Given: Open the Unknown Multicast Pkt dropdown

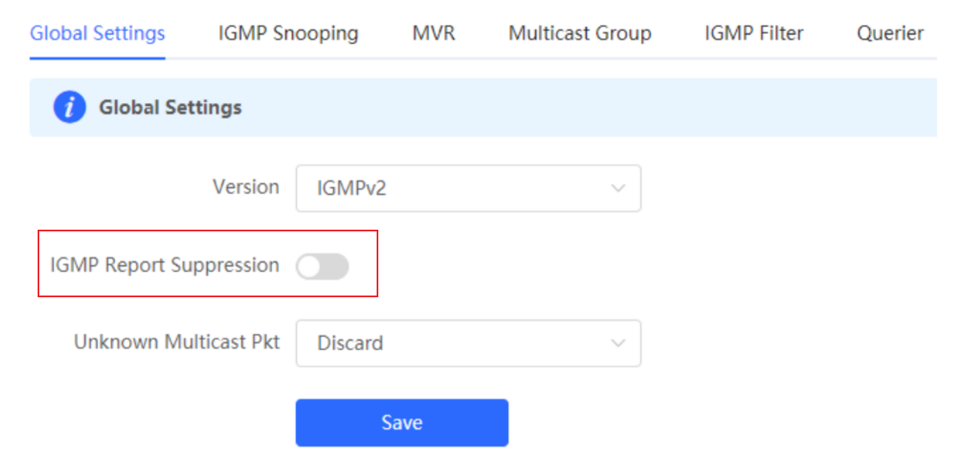Looking at the screenshot, I should coord(468,343).
